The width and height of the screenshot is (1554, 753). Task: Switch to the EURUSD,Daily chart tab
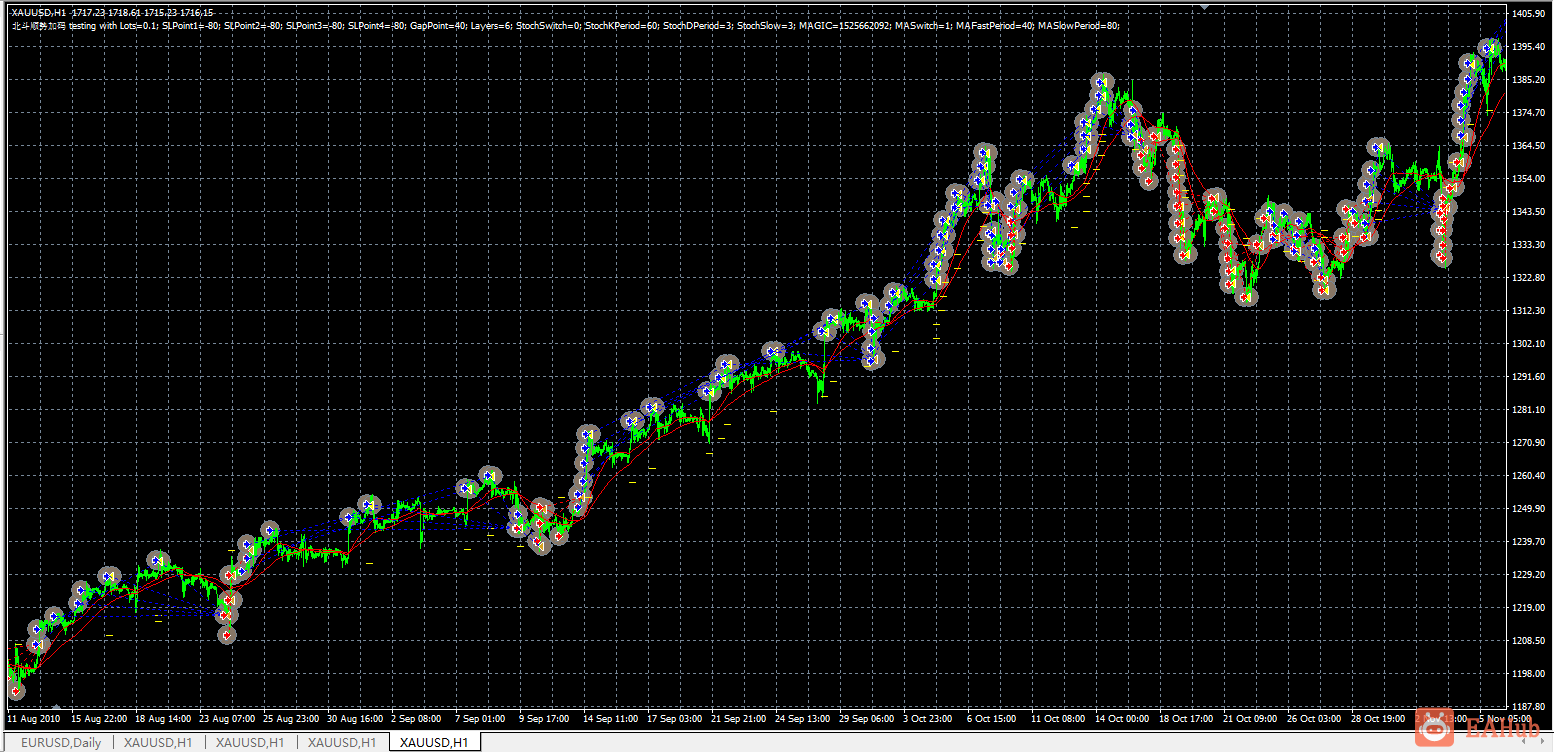[60, 743]
